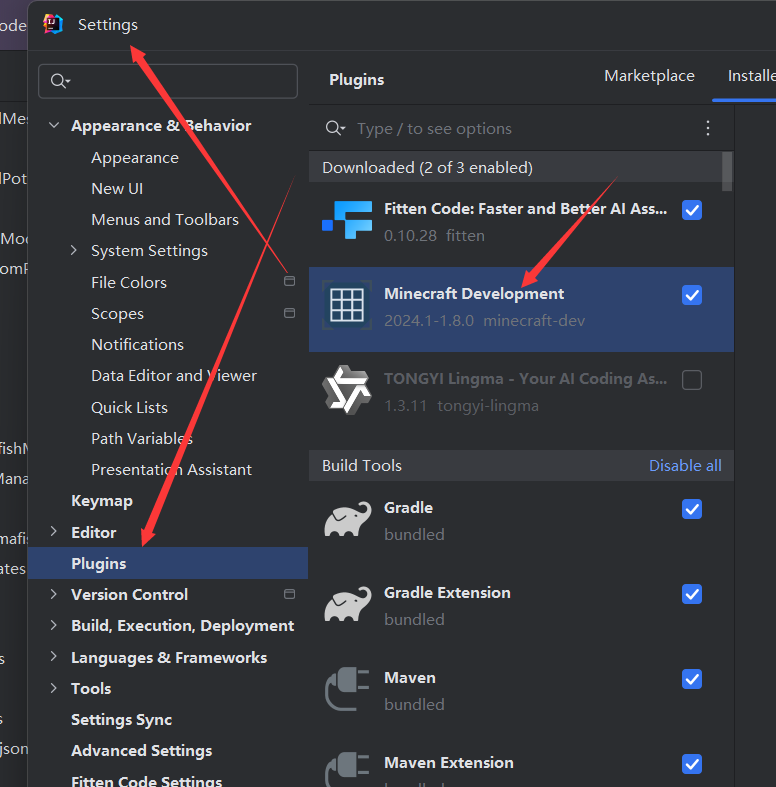Click the project-level icon beside Scopes
776x787 pixels.
point(290,313)
